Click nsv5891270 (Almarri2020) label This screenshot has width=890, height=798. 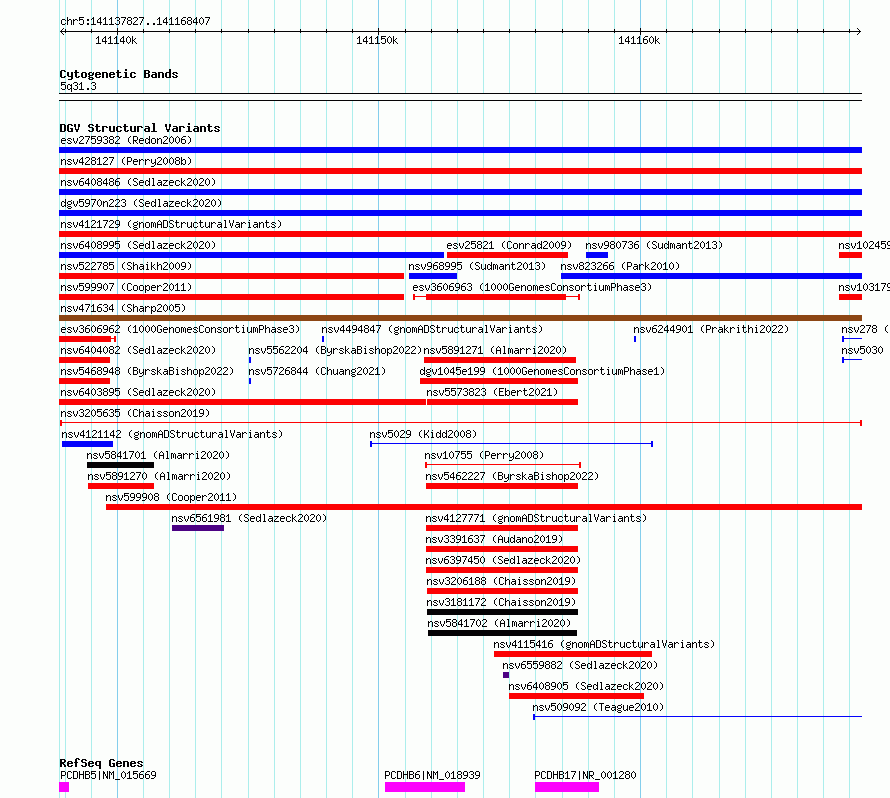[x=159, y=476]
